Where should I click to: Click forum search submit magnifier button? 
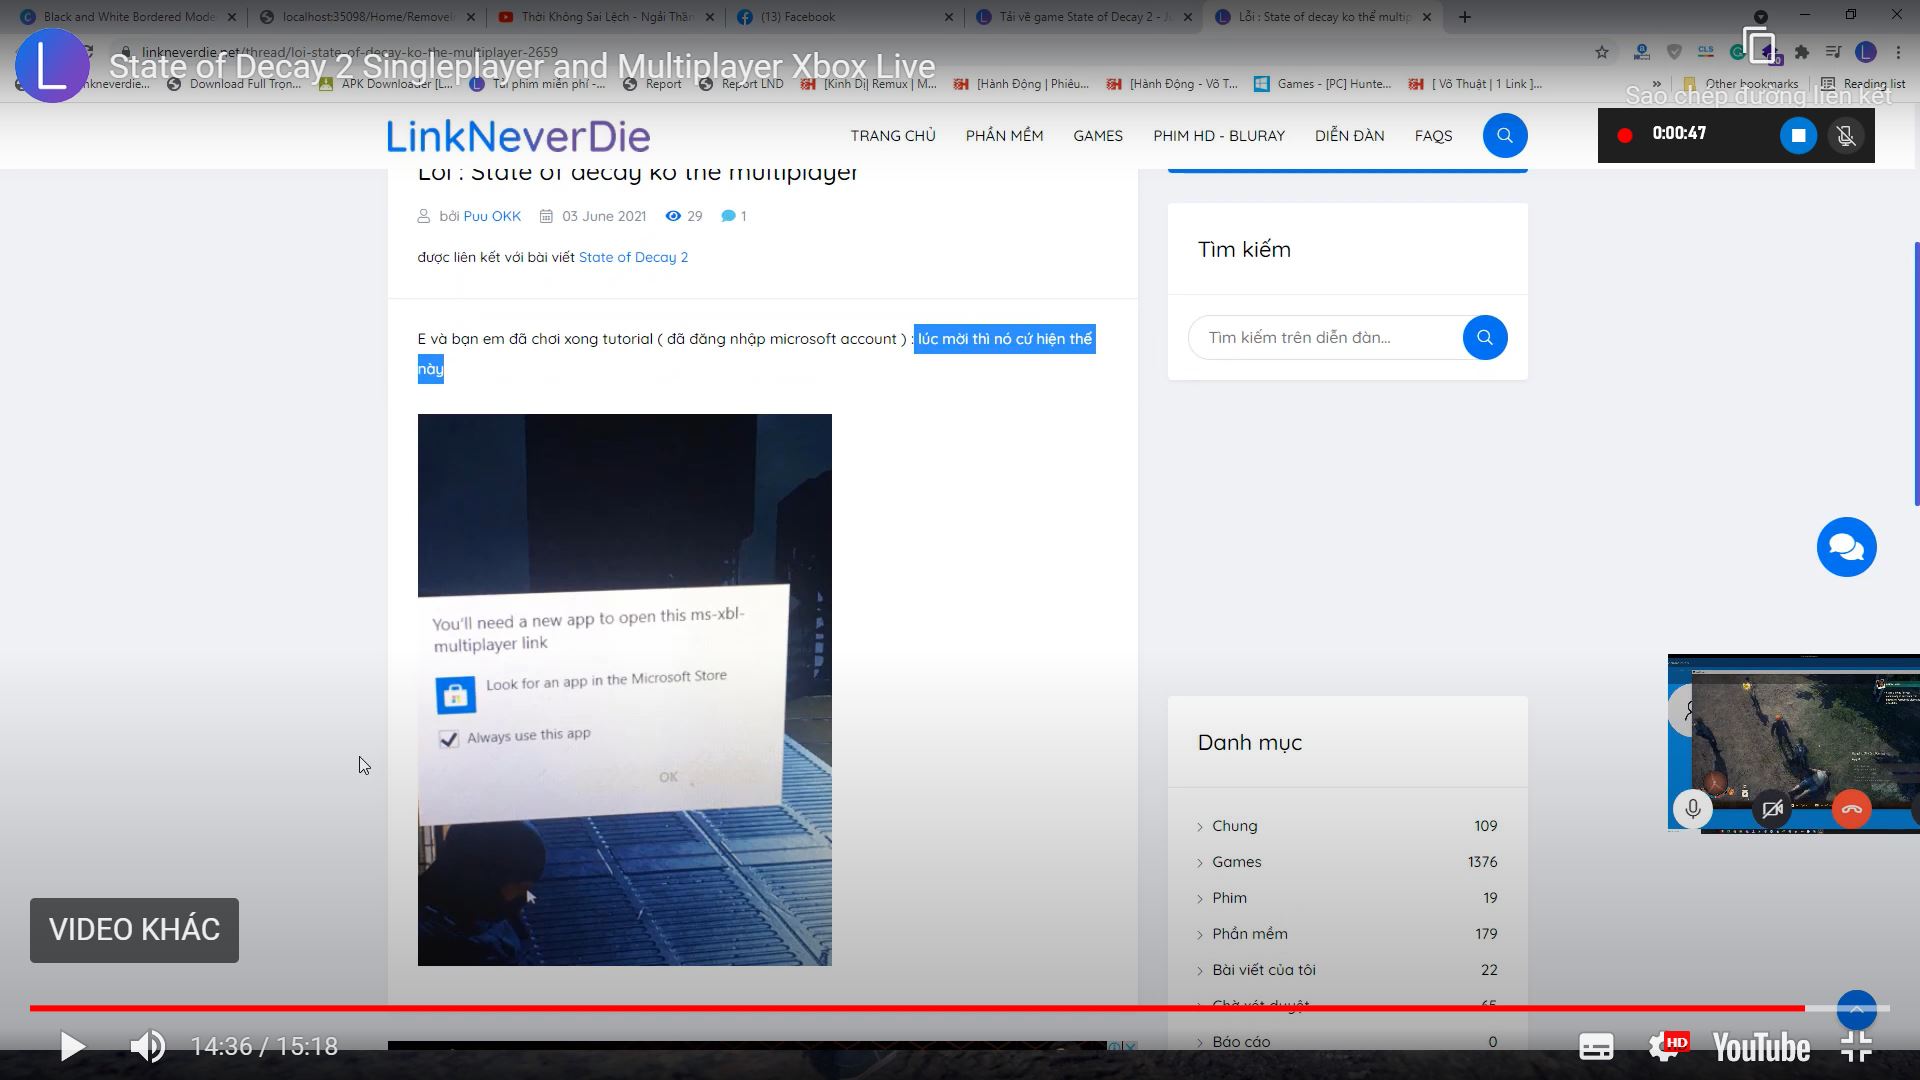pyautogui.click(x=1484, y=338)
